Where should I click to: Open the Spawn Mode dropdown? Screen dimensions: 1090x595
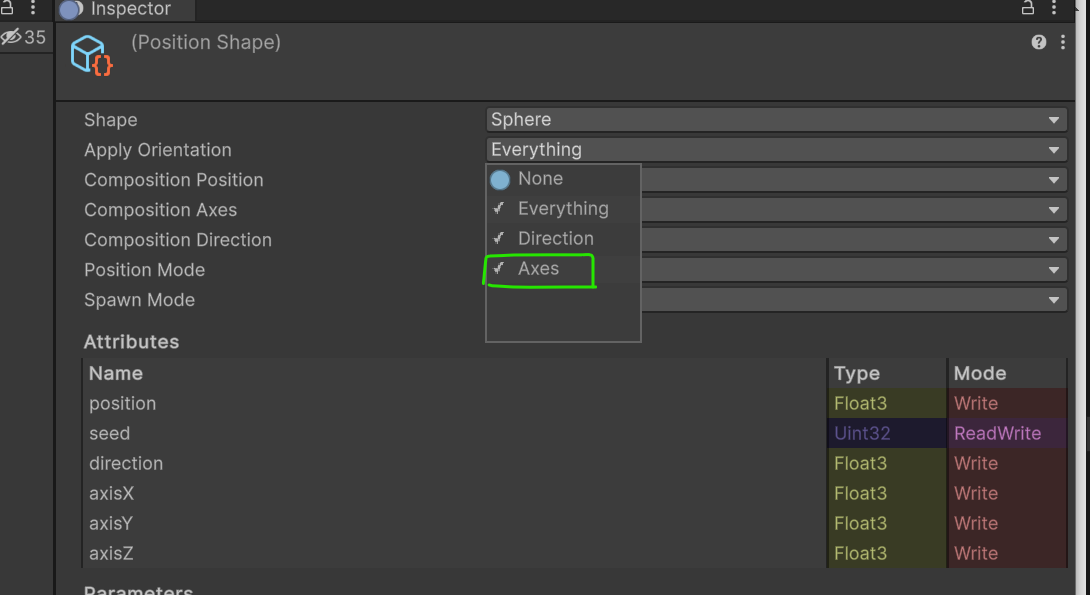tap(855, 299)
